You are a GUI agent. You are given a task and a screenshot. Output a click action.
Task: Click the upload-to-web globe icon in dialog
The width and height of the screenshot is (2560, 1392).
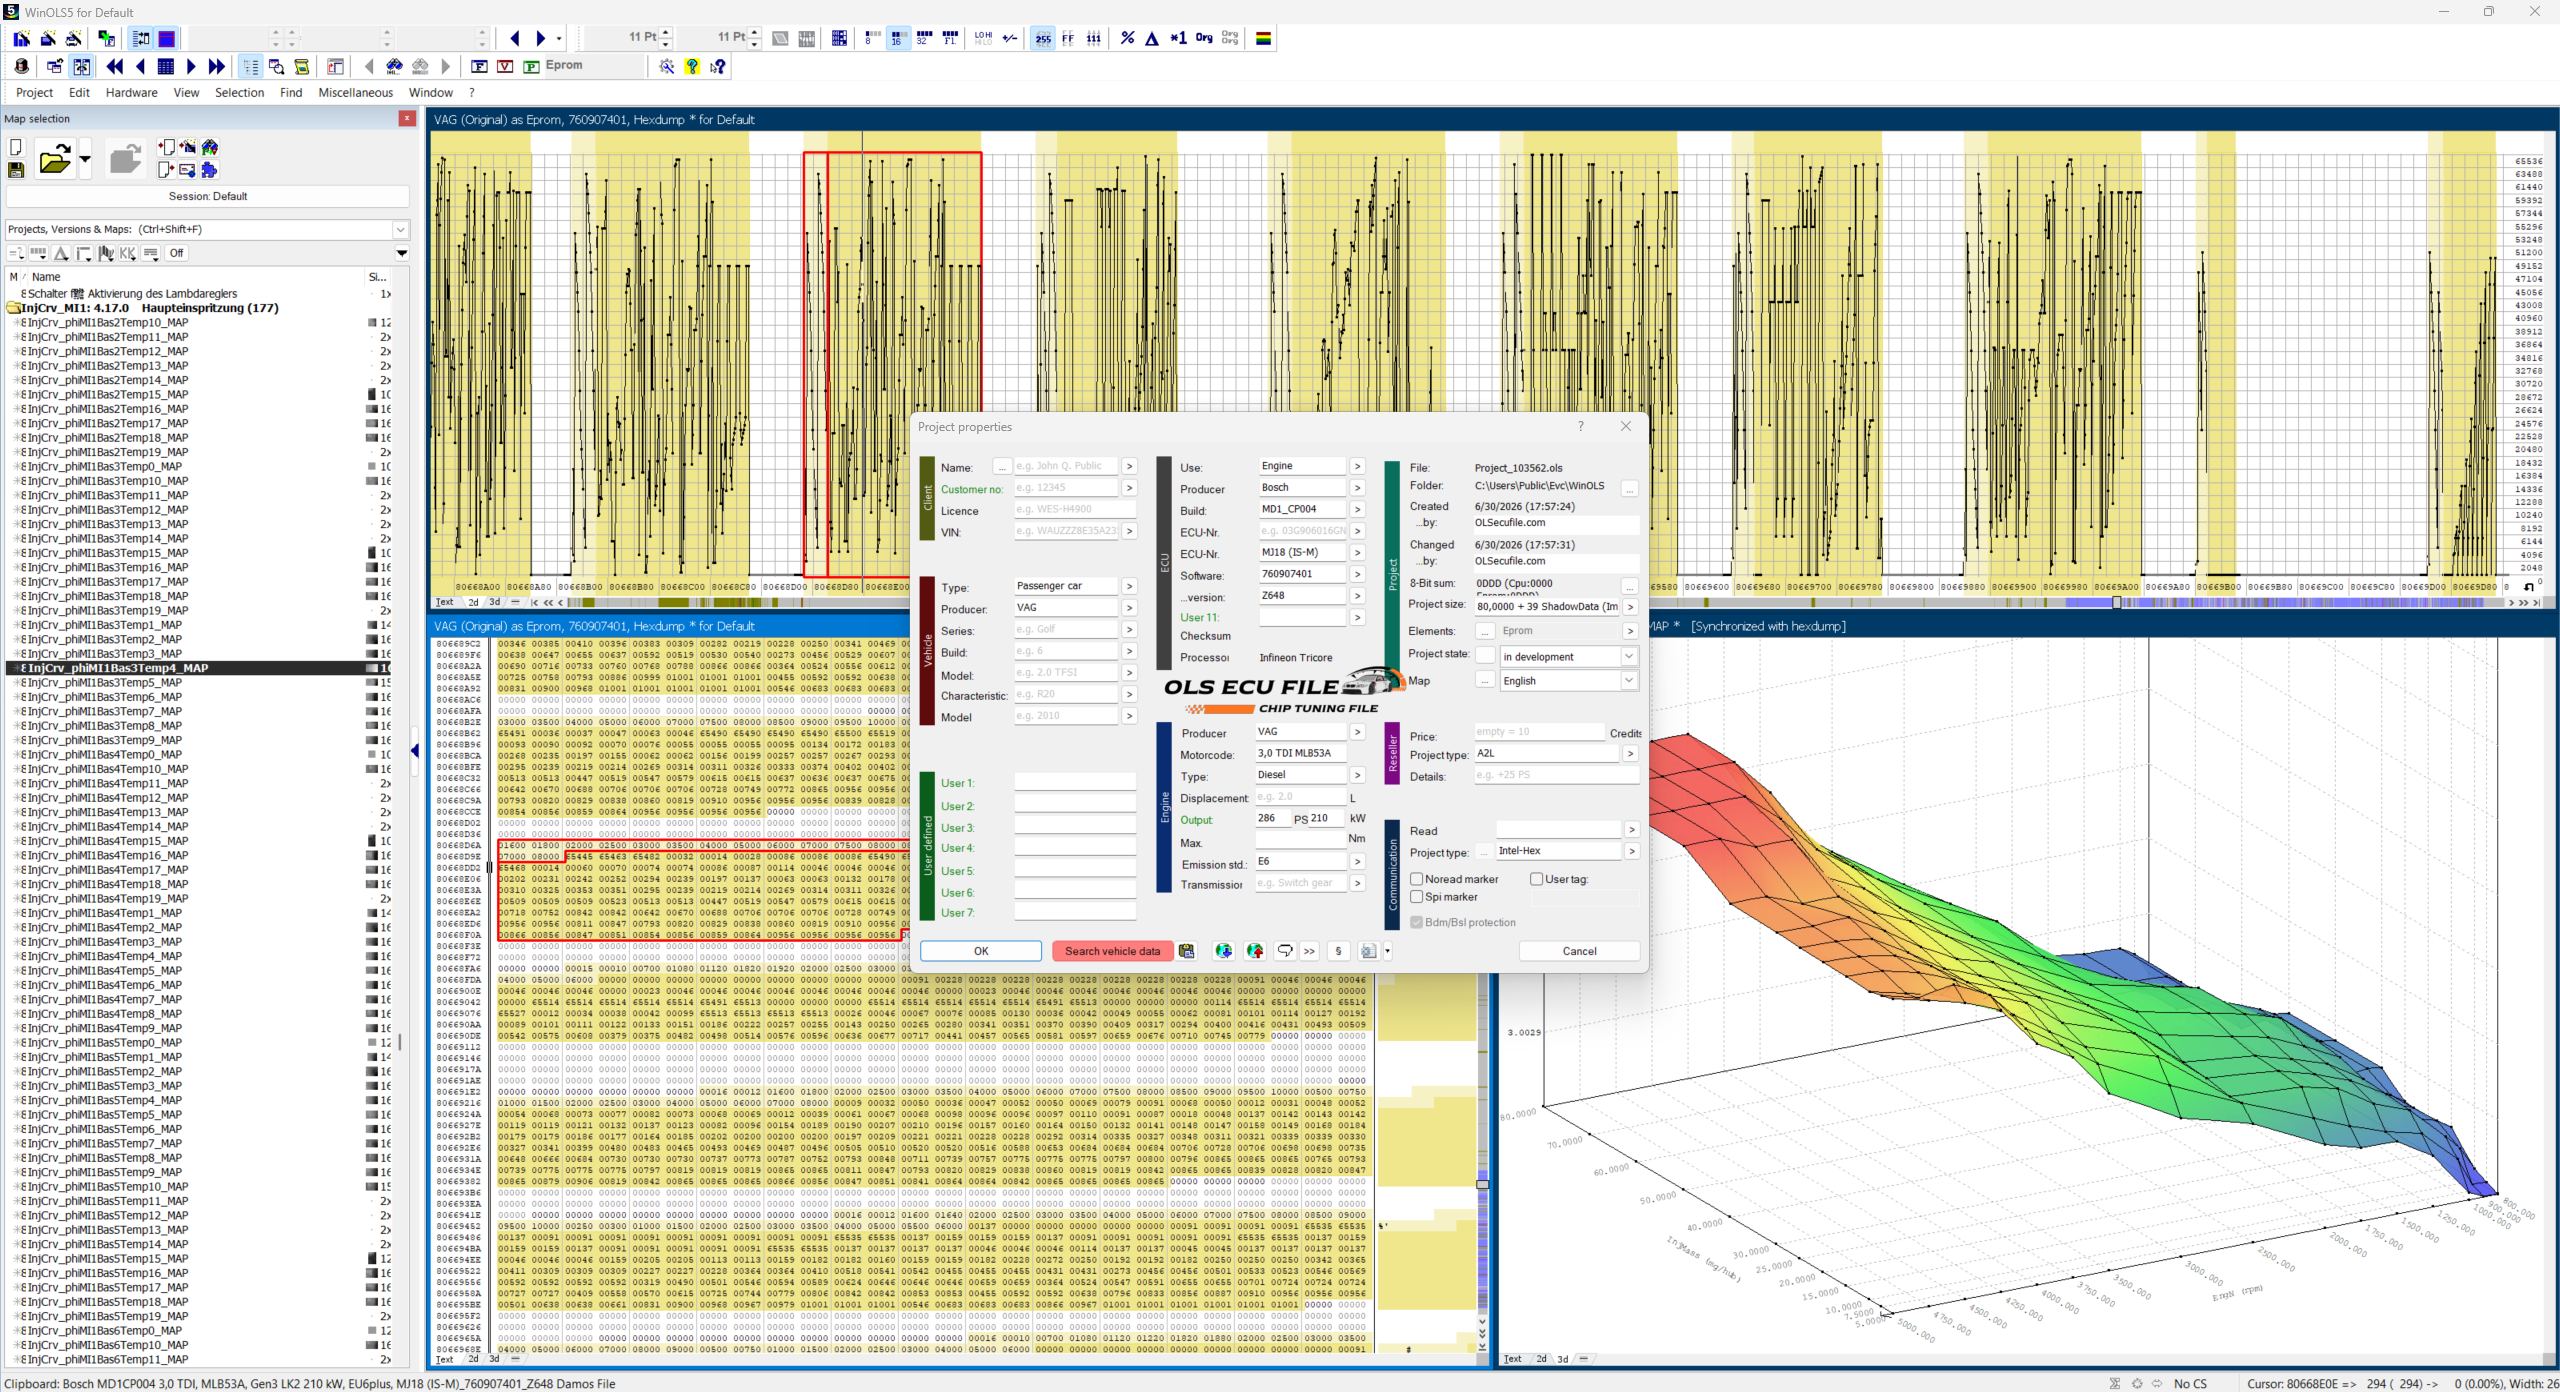[1255, 951]
